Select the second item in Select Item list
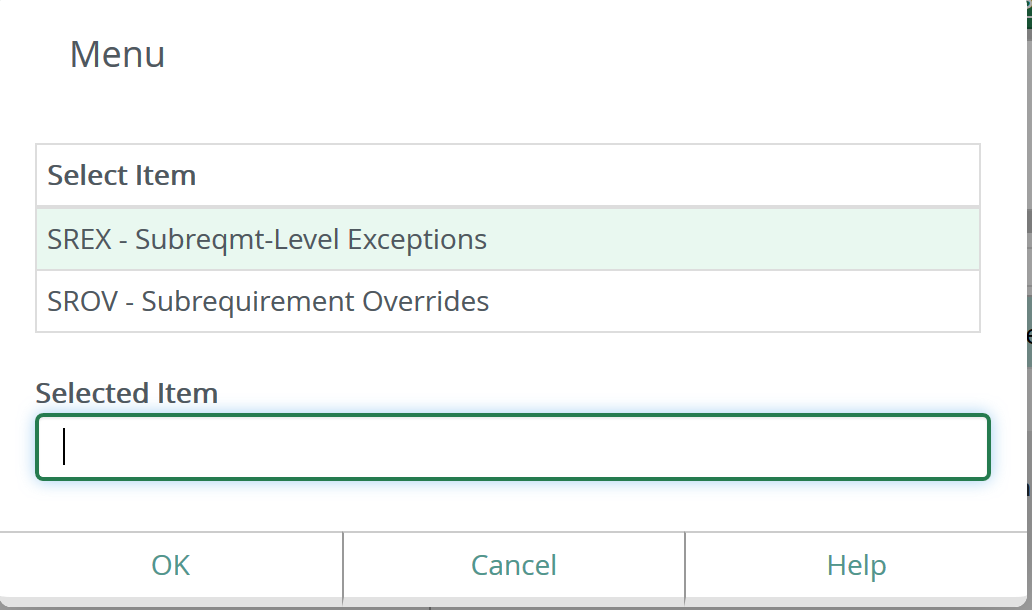 point(507,301)
